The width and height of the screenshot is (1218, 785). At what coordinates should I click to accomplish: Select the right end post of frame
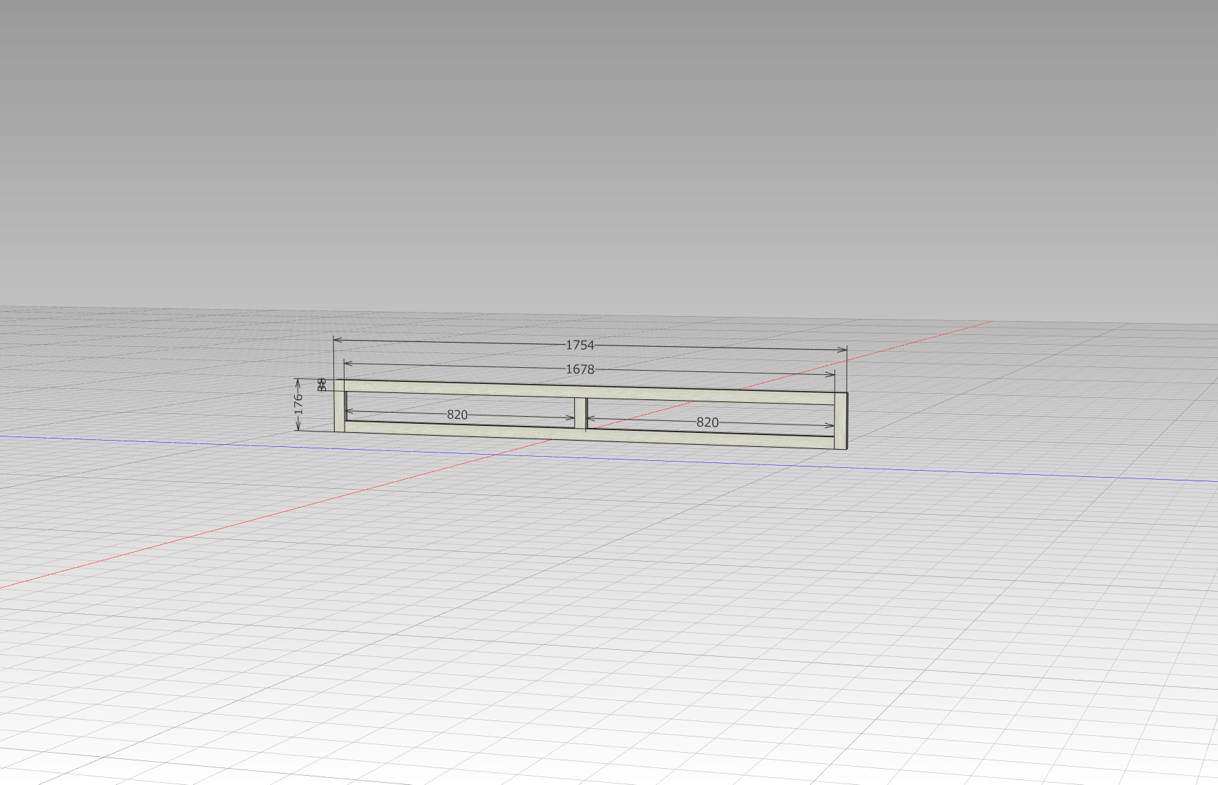point(841,421)
